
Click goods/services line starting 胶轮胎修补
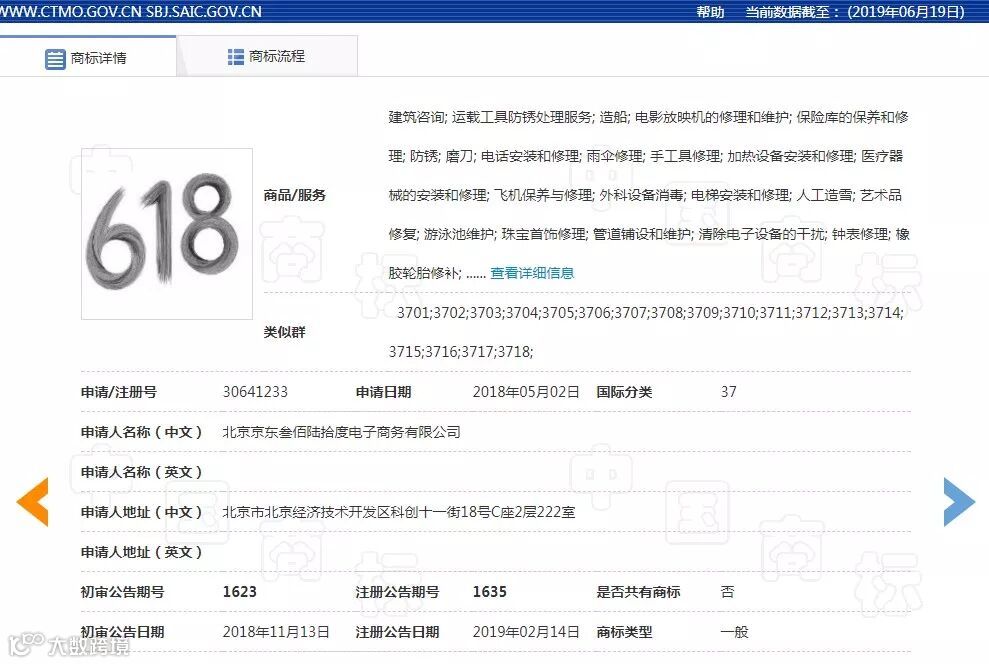[437, 273]
